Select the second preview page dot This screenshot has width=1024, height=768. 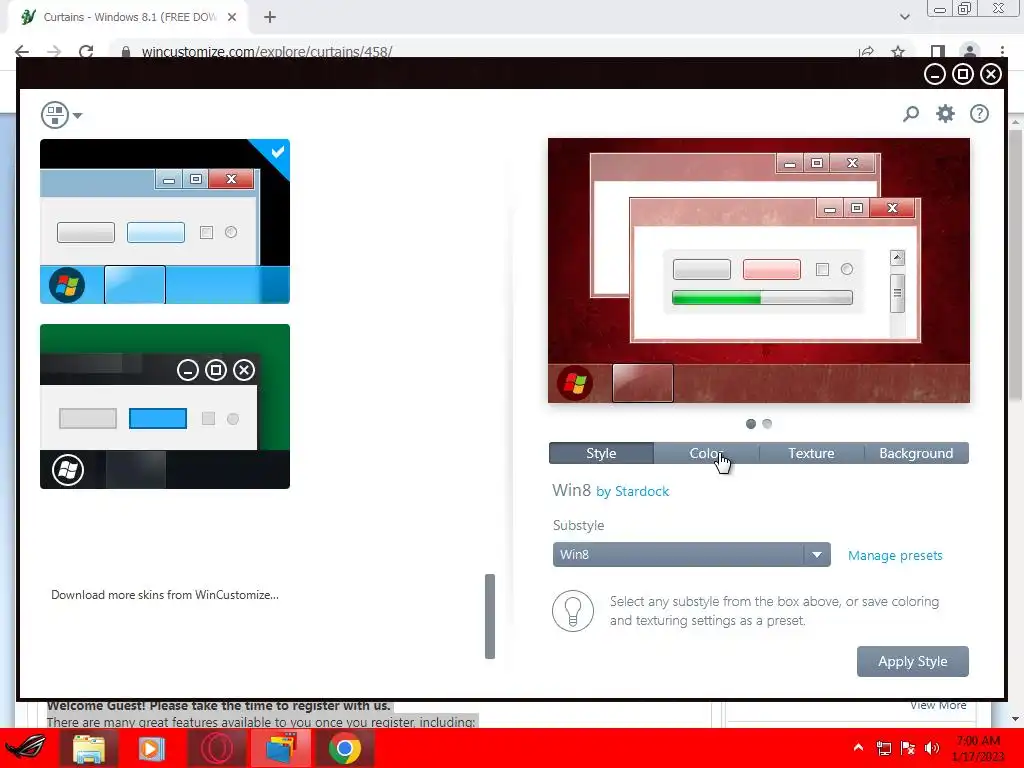tap(767, 424)
